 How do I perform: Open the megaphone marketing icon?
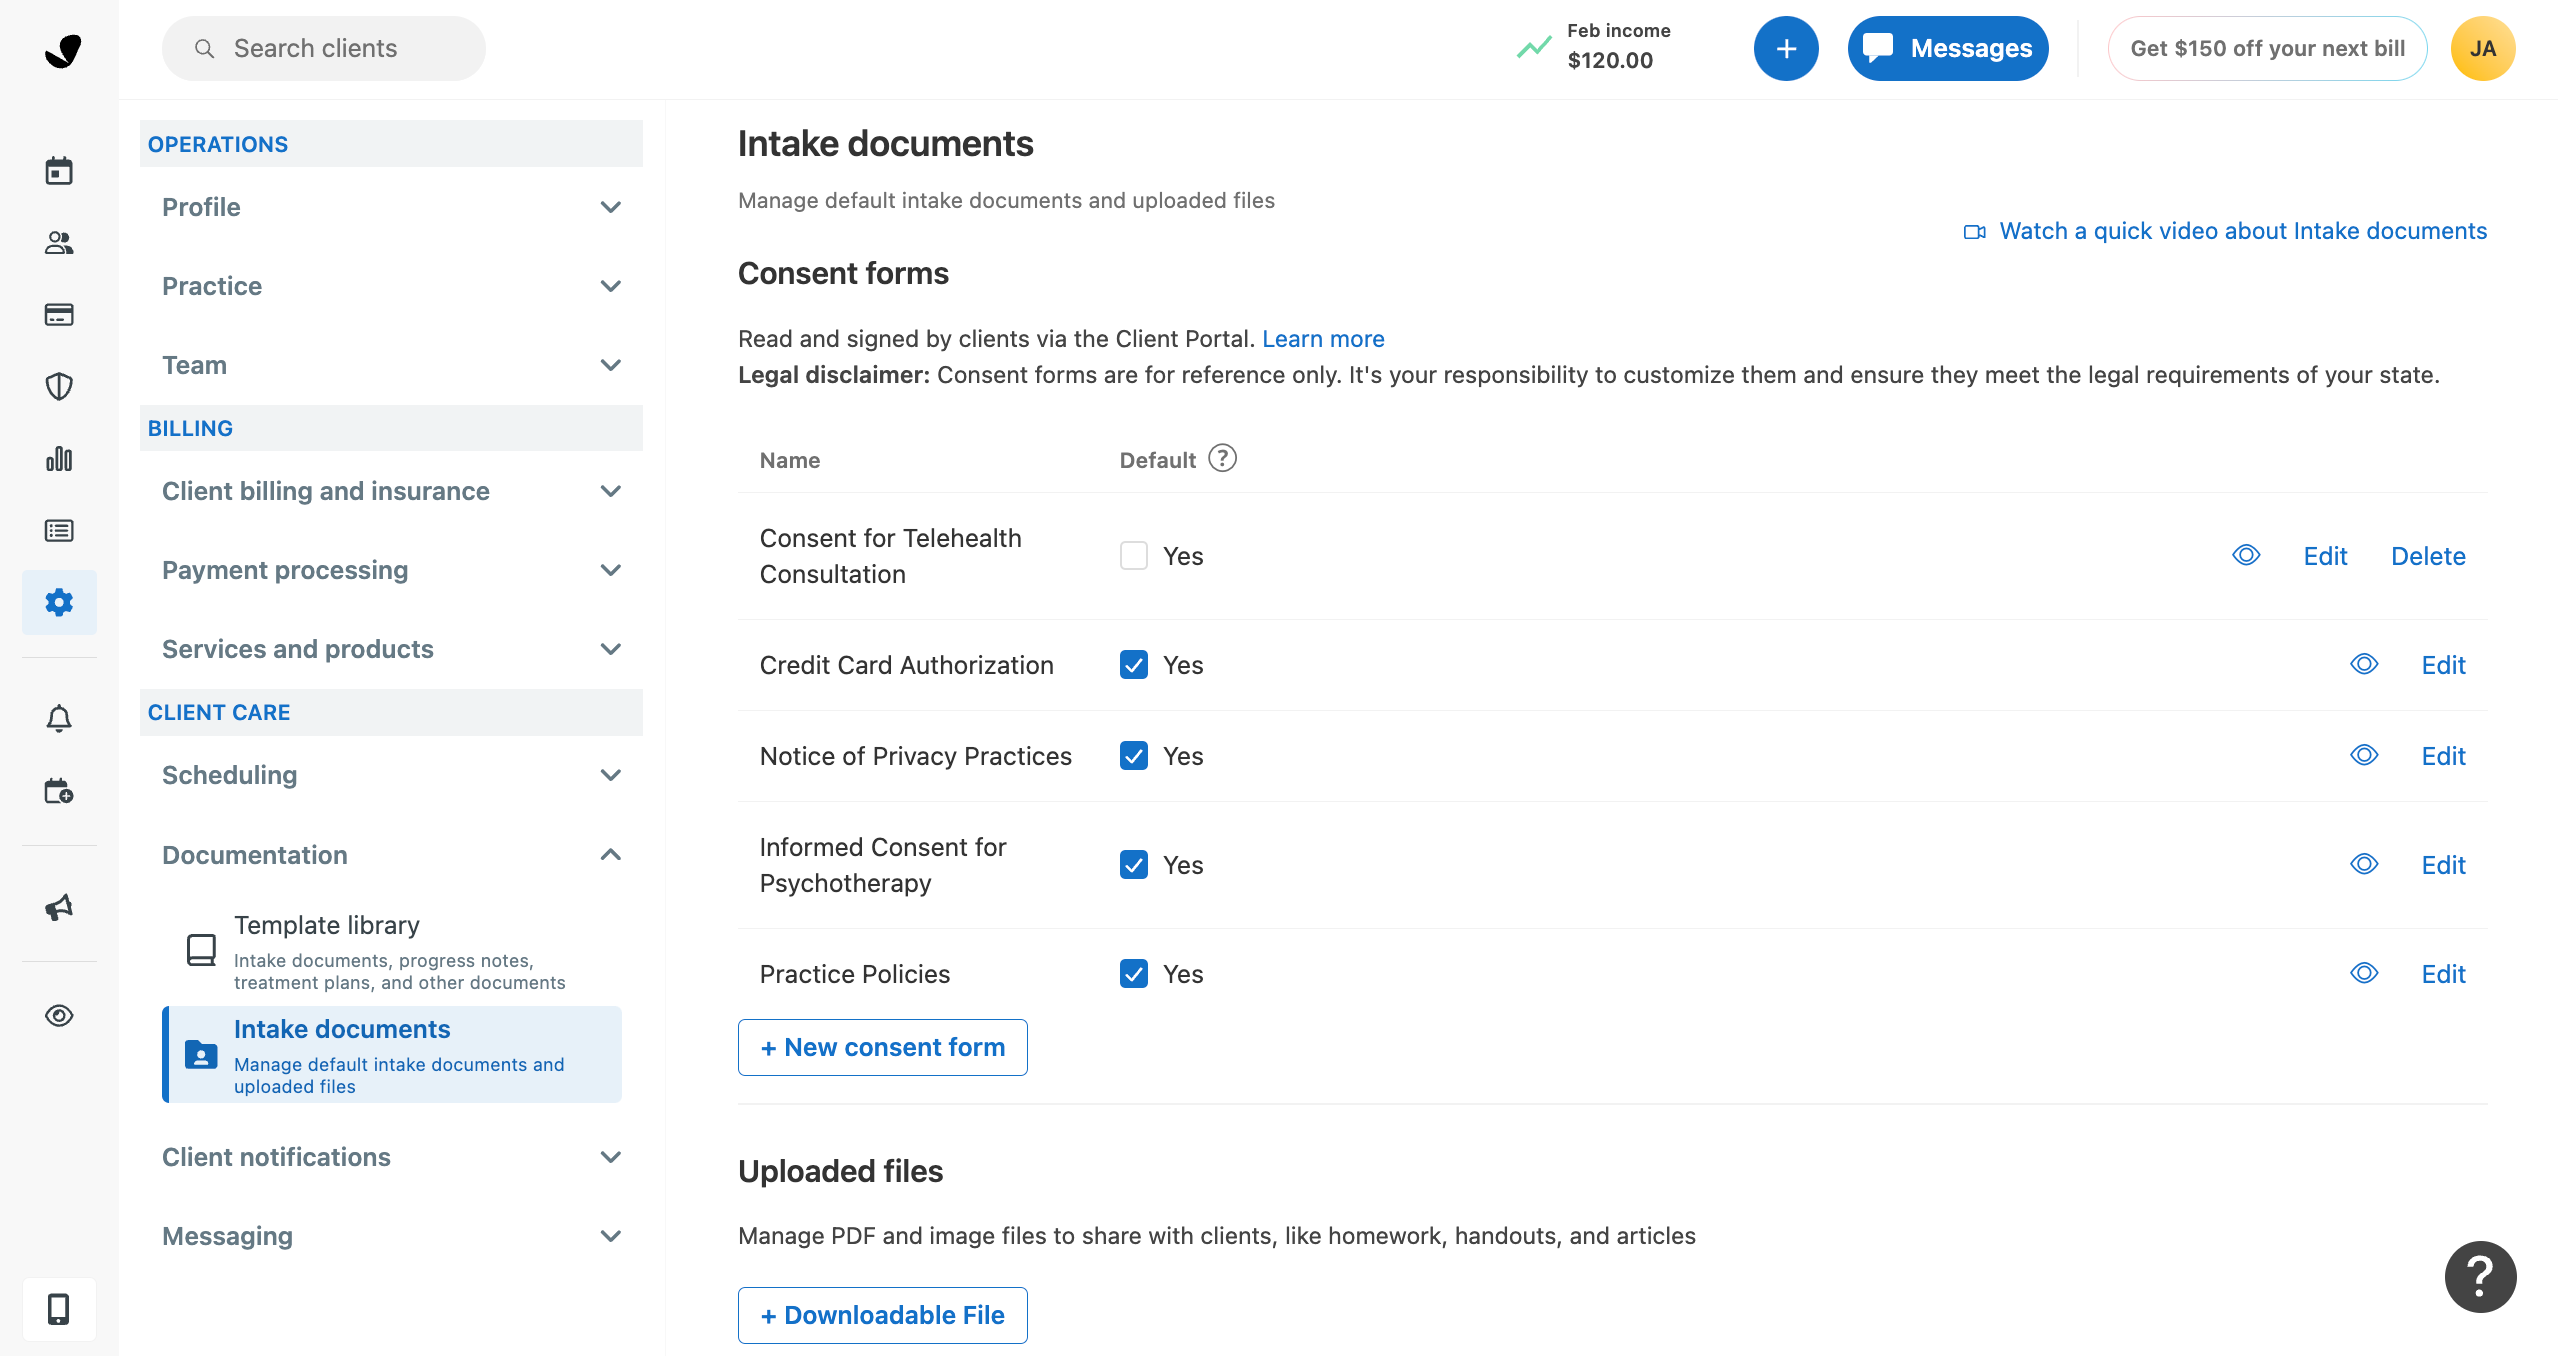[59, 907]
